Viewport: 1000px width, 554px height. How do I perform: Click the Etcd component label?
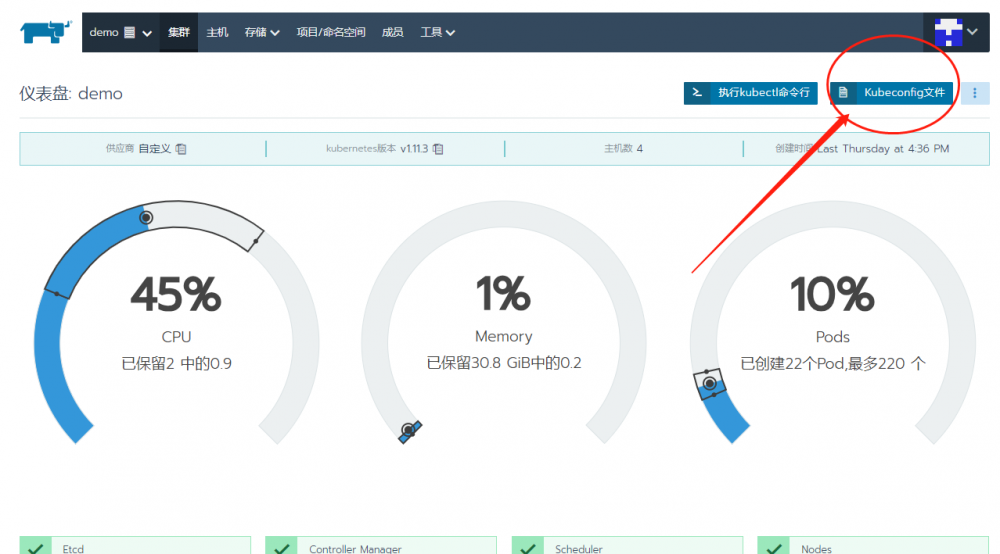click(73, 549)
